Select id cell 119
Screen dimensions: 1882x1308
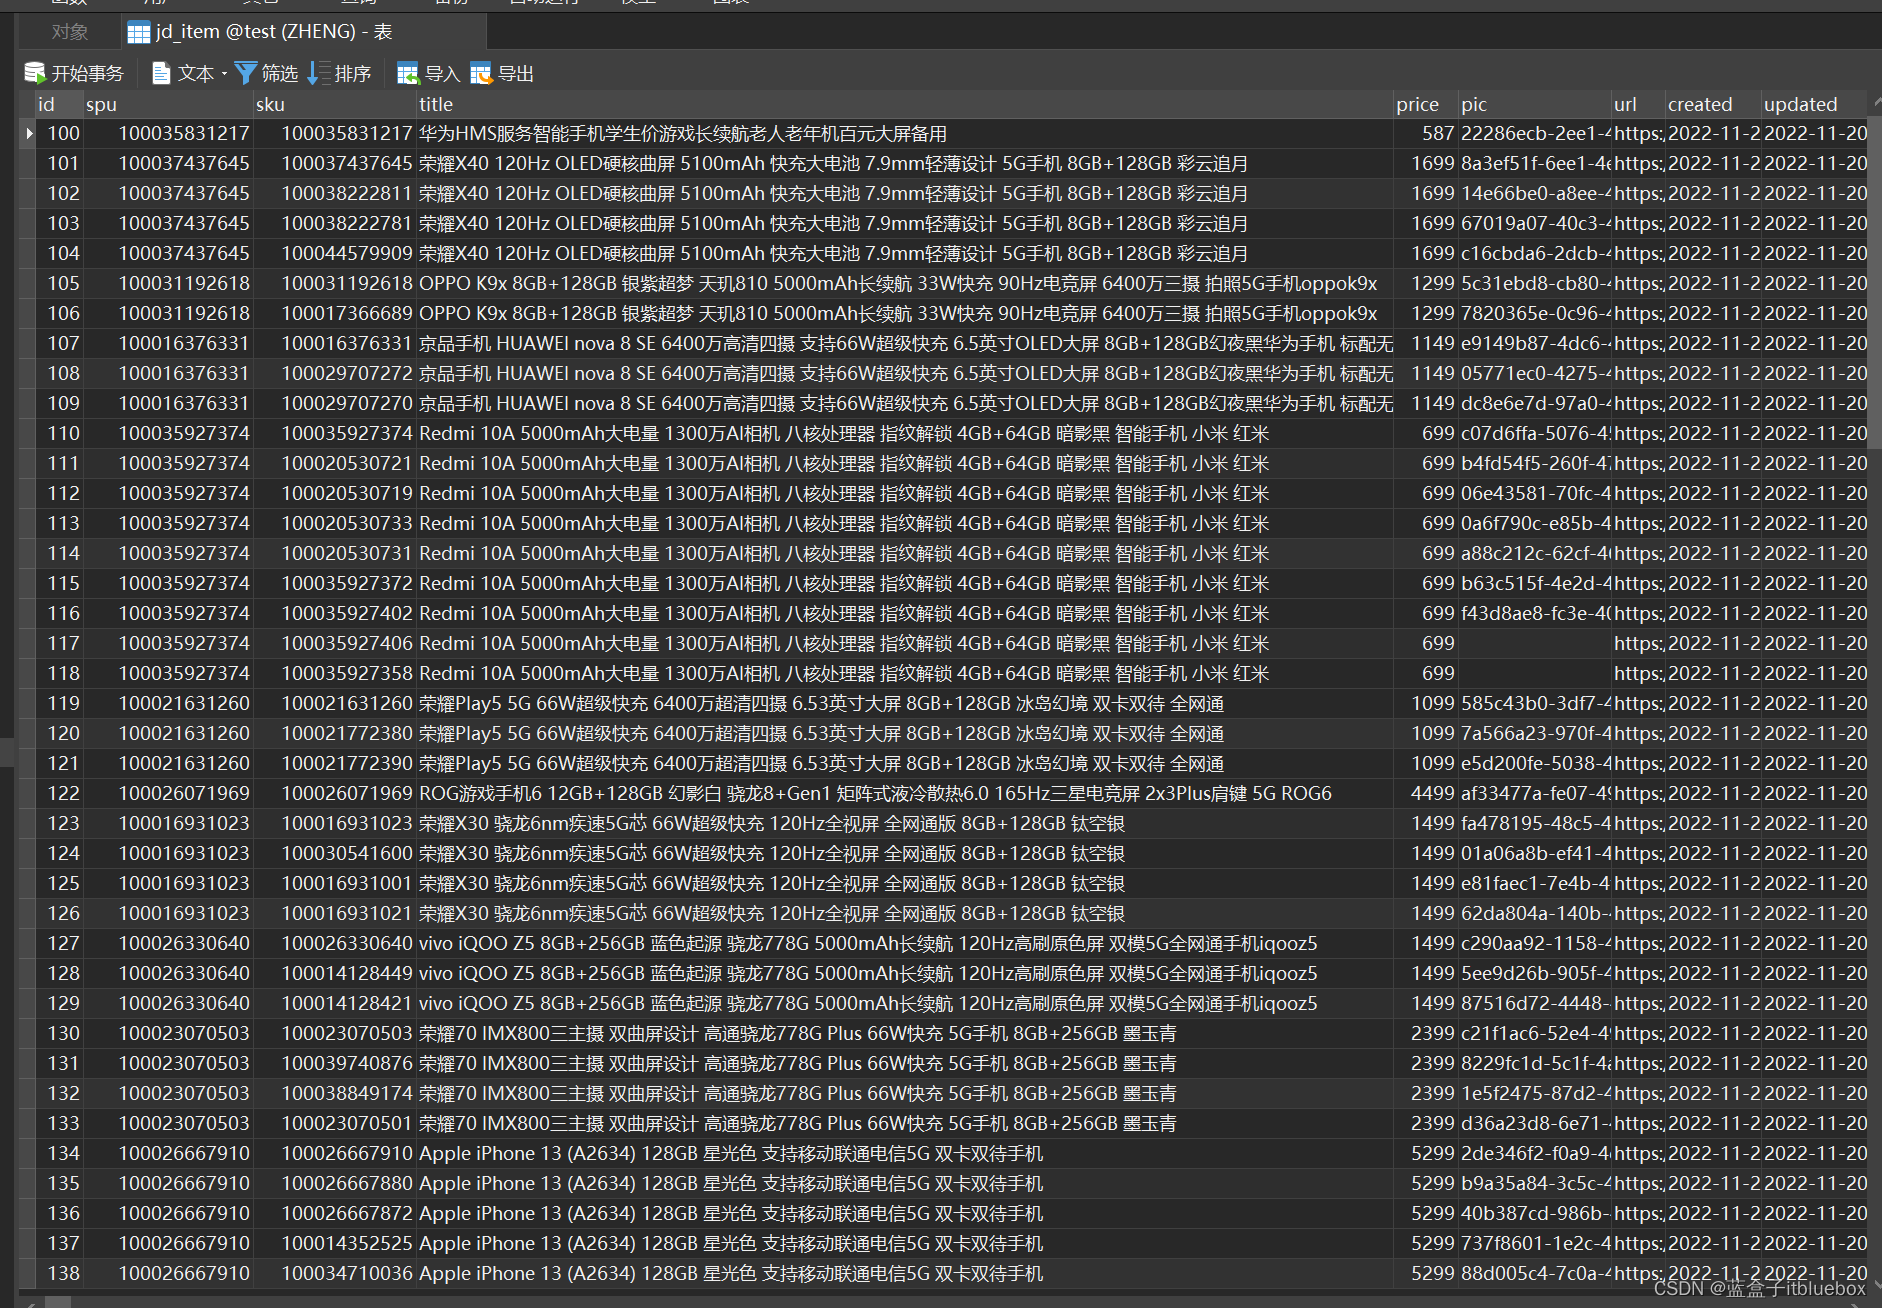59,703
